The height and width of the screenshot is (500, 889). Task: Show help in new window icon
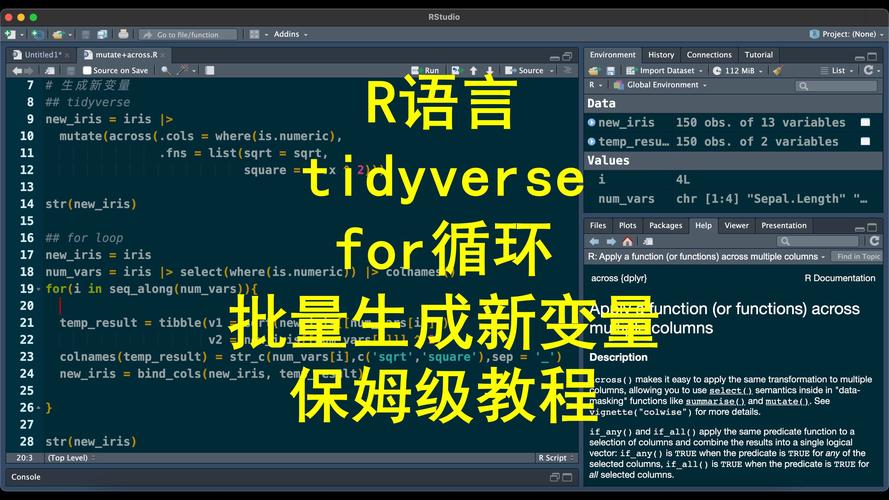click(648, 241)
